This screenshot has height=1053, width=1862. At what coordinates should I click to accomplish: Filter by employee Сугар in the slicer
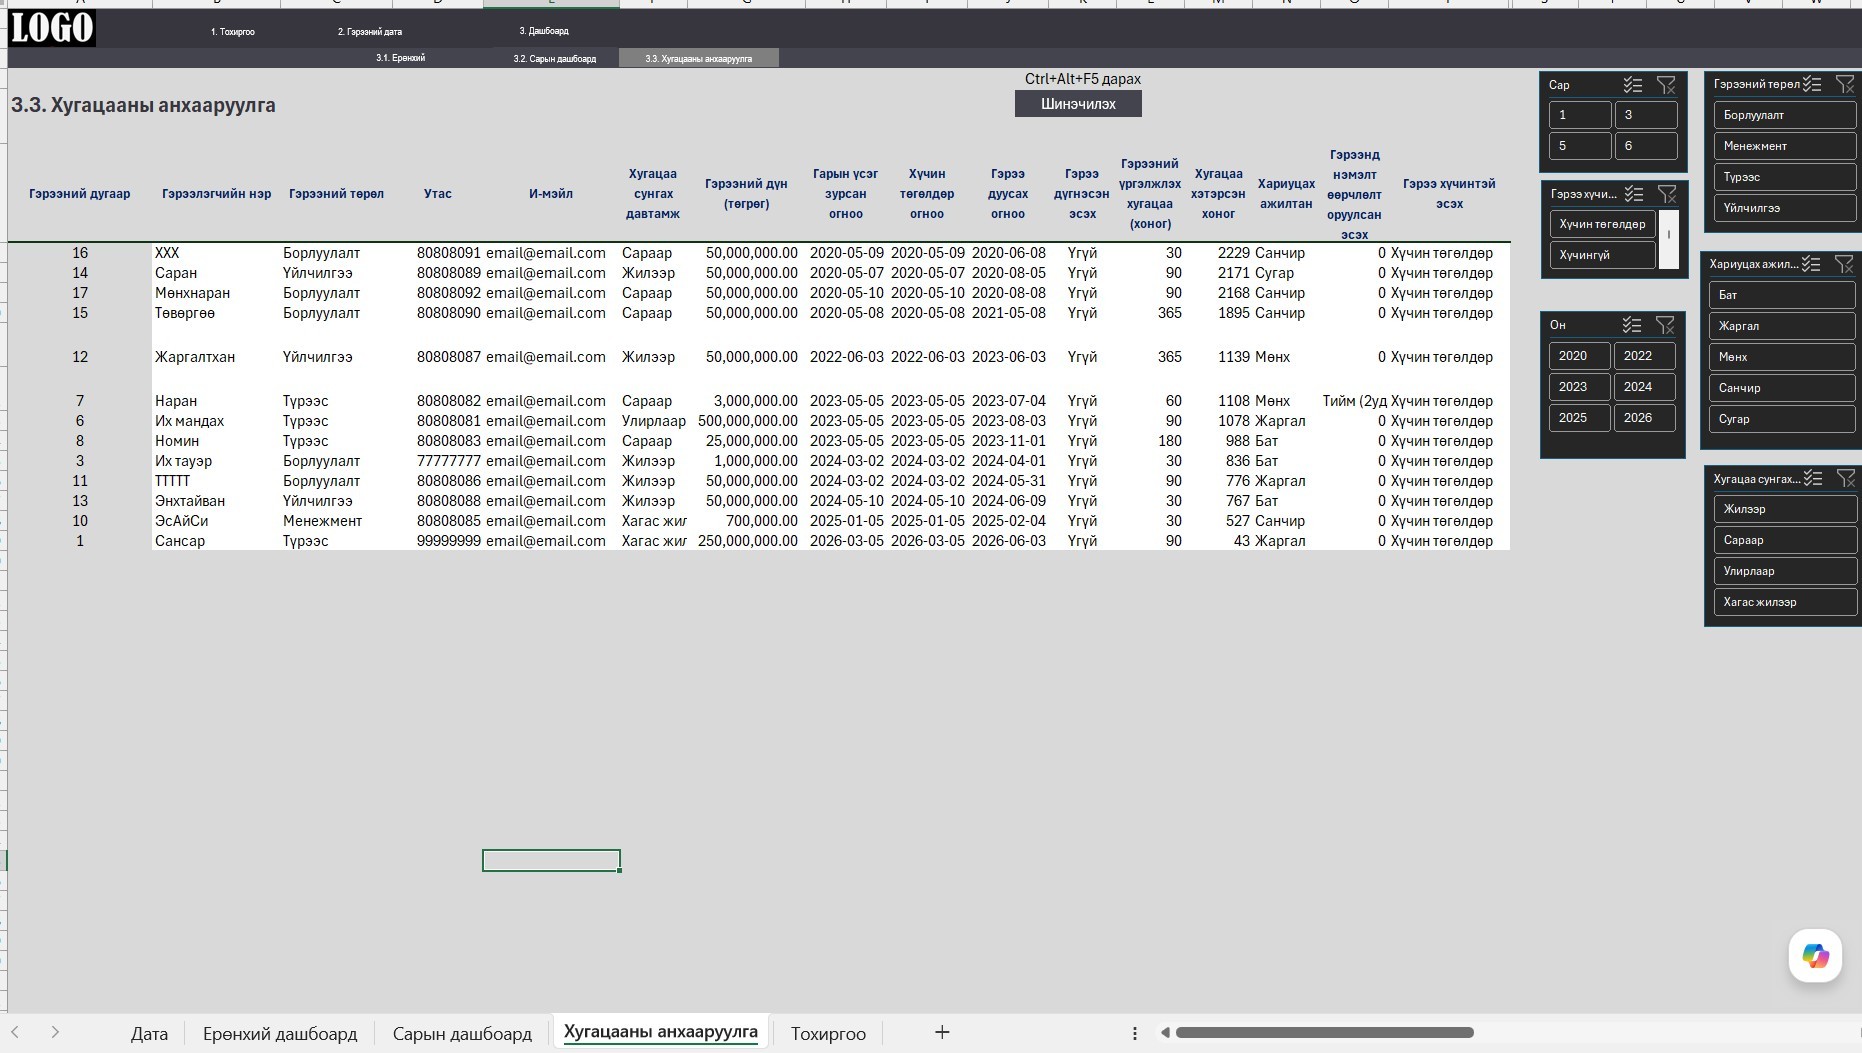click(1783, 419)
